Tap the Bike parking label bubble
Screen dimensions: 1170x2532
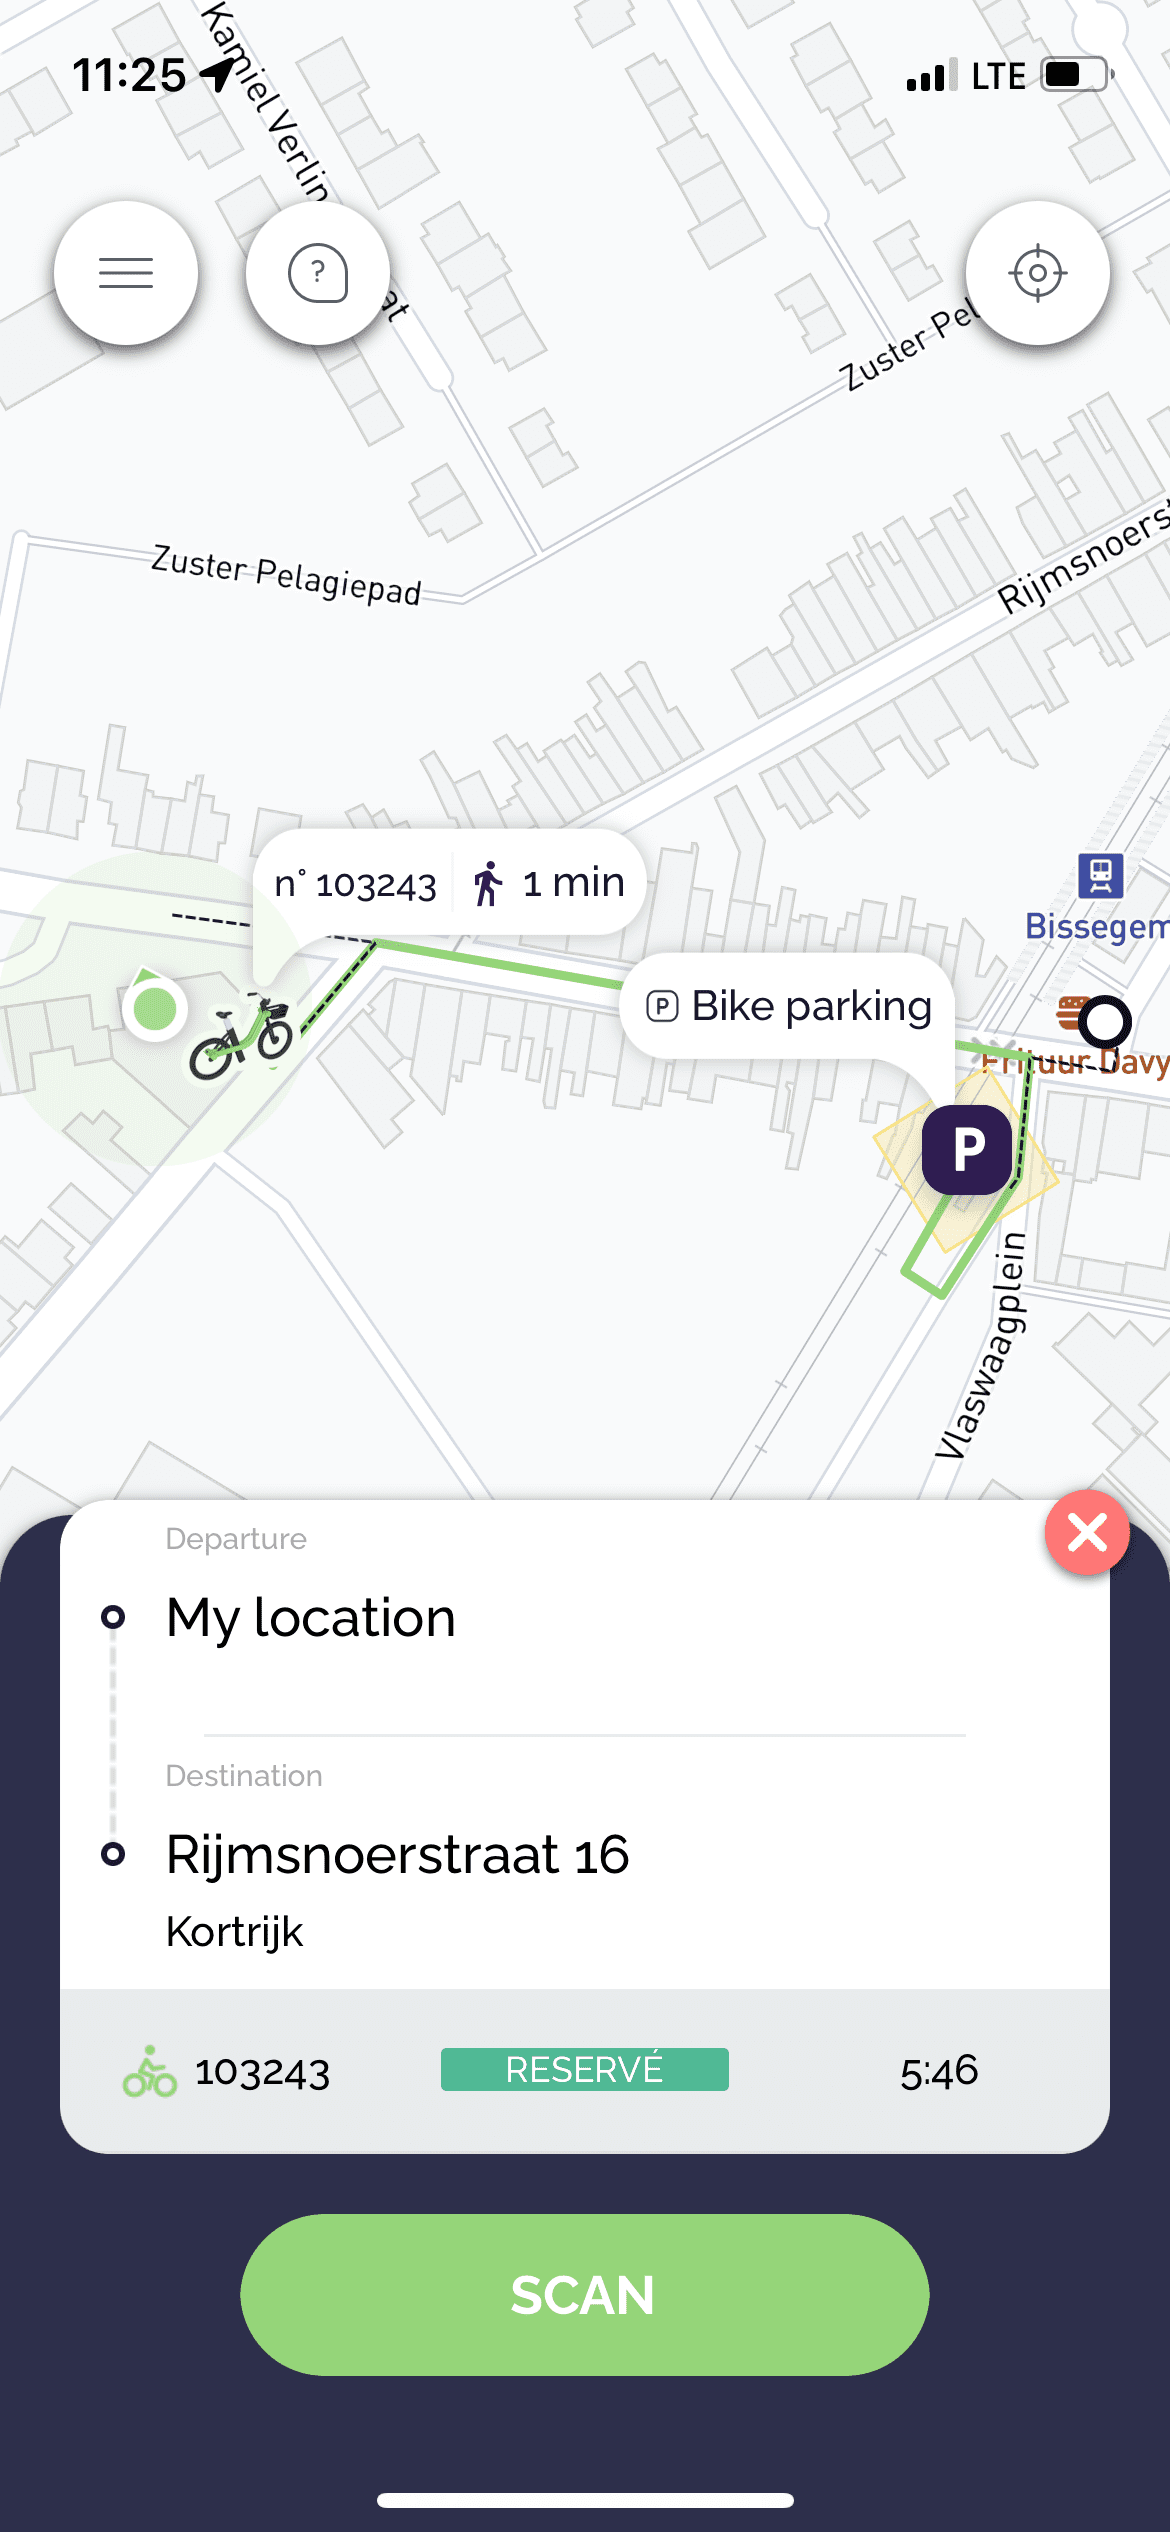[x=788, y=1006]
